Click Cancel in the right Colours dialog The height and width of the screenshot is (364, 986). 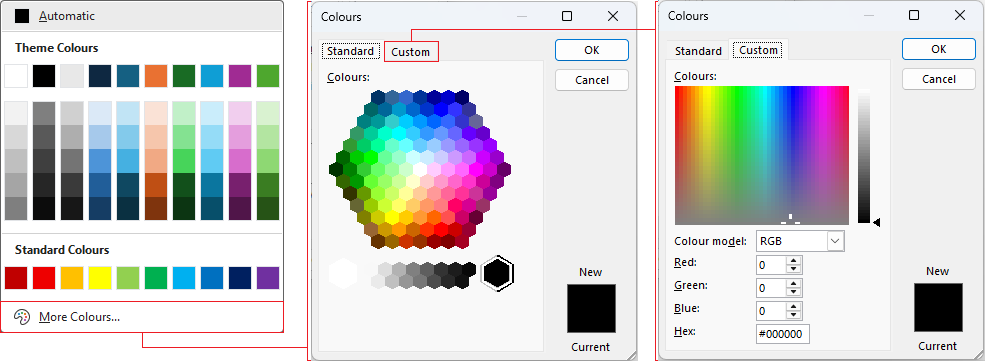point(939,79)
